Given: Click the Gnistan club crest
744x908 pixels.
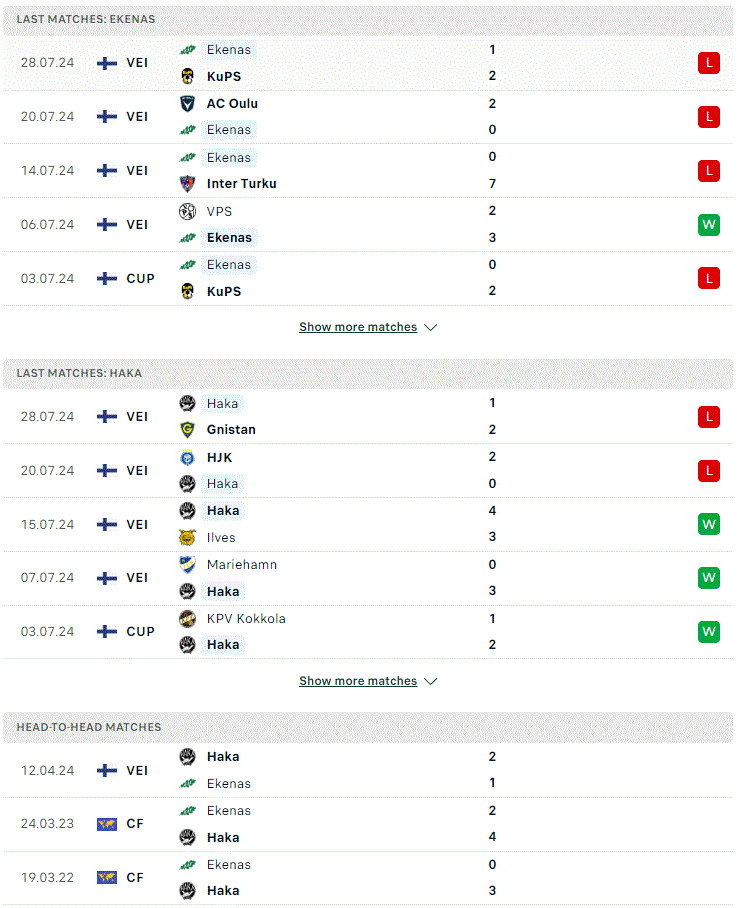Looking at the screenshot, I should (187, 430).
